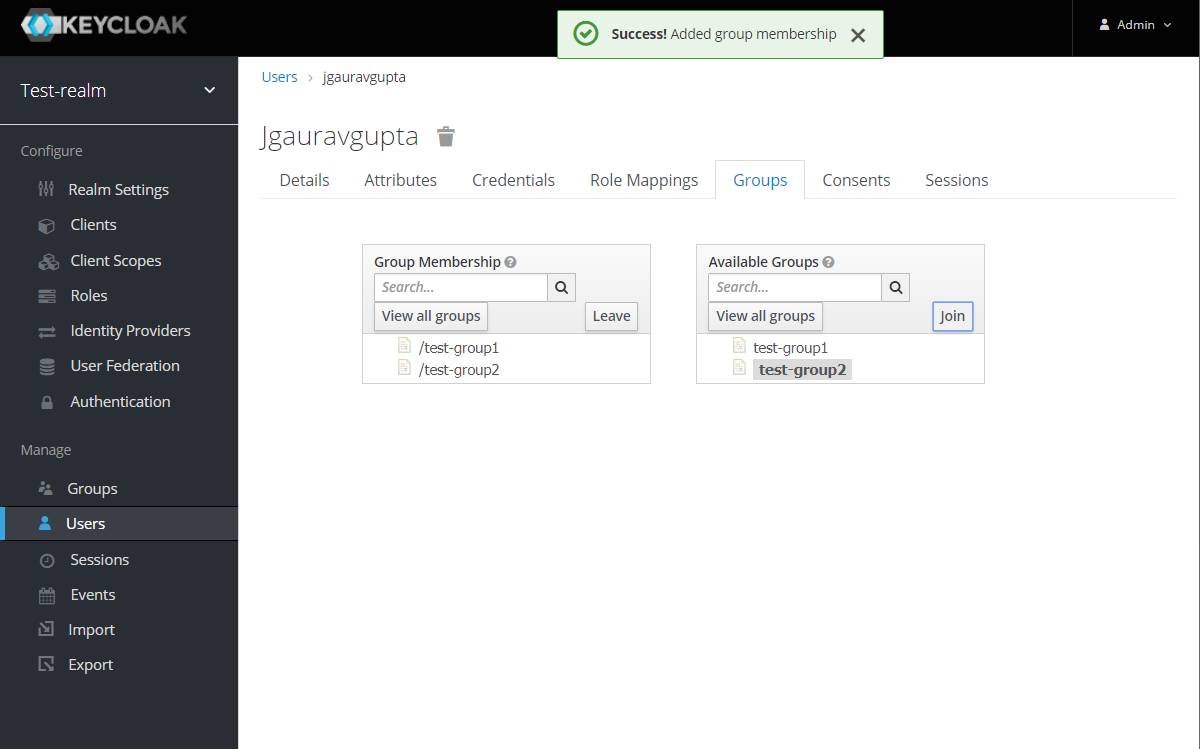
Task: Select test-group1 in Available Groups tree
Action: point(790,348)
